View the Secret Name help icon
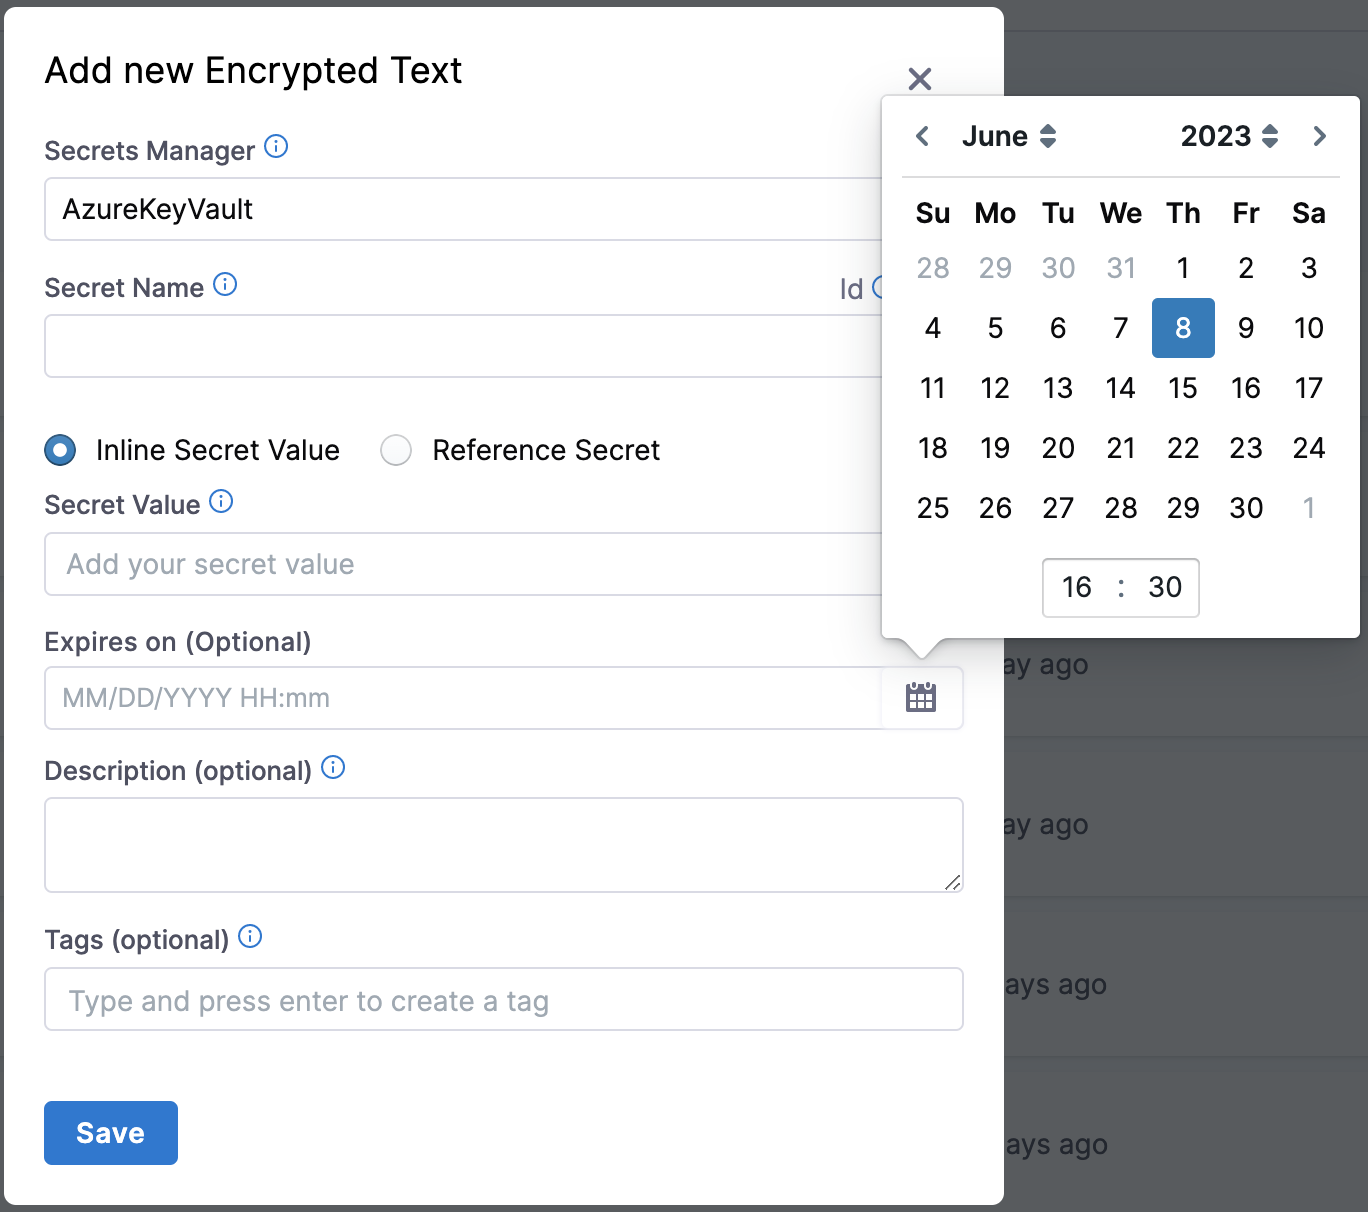This screenshot has height=1212, width=1368. 227,285
